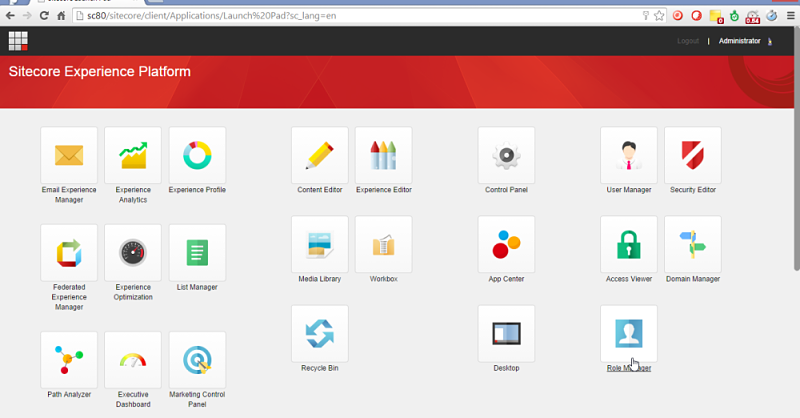Launch Role Manager tile
Viewport: 800px width, 418px height.
629,334
